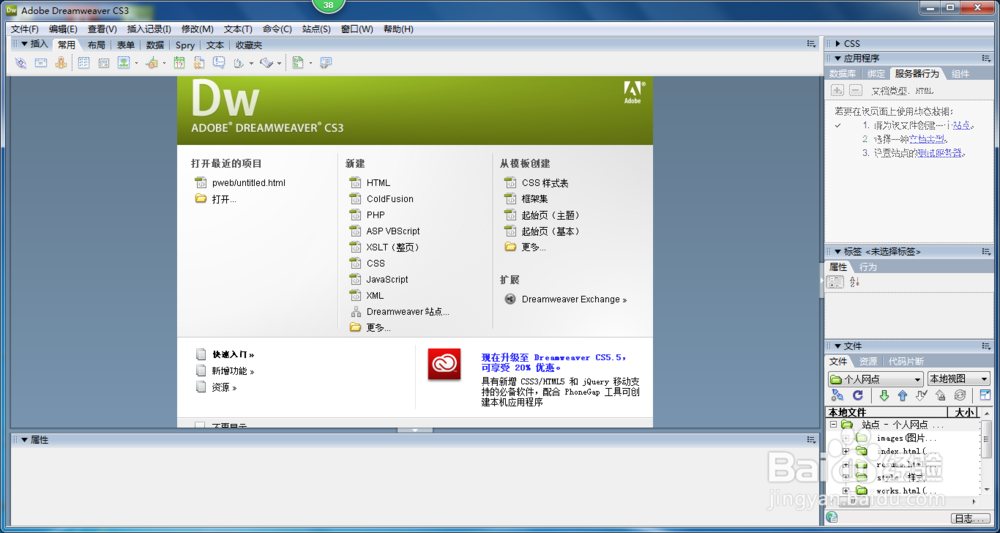Open the 文件(F) menu
Viewport: 1000px width, 533px height.
pos(24,29)
